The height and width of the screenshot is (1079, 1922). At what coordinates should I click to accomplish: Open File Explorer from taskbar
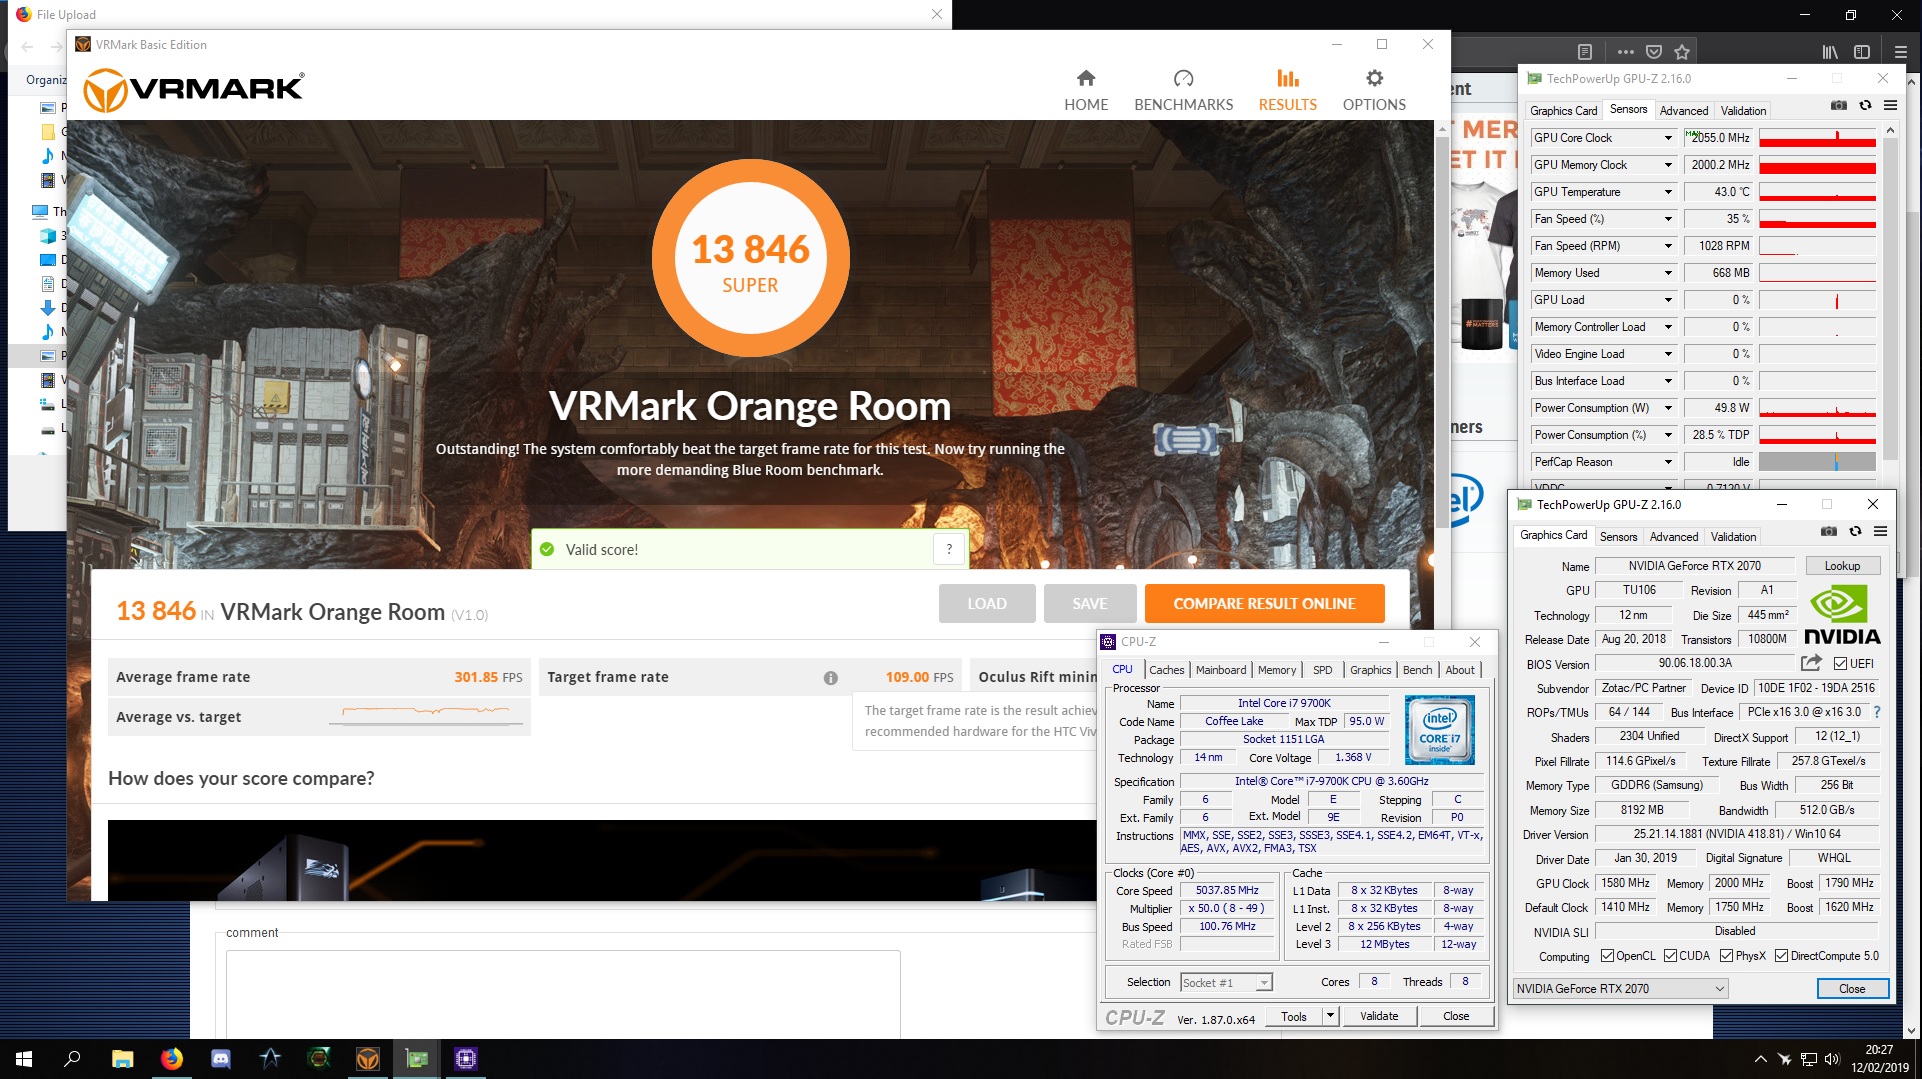click(x=122, y=1058)
